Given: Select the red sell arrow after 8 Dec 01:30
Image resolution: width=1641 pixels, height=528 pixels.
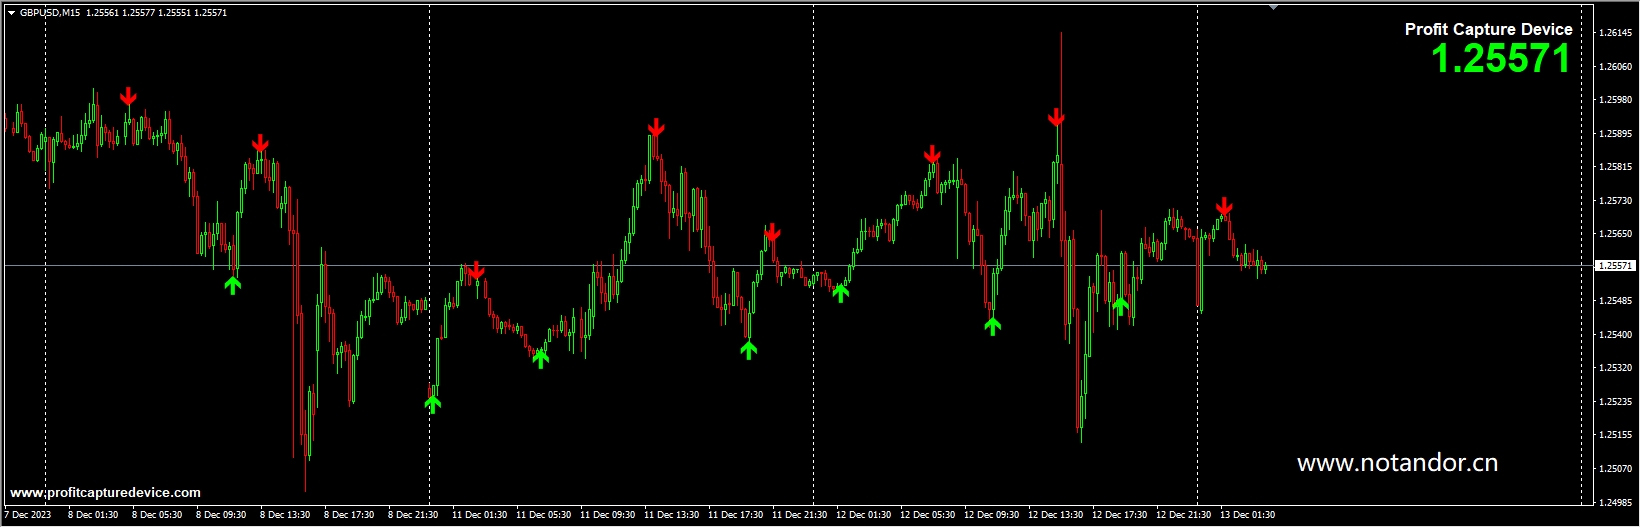Looking at the screenshot, I should click(x=128, y=97).
